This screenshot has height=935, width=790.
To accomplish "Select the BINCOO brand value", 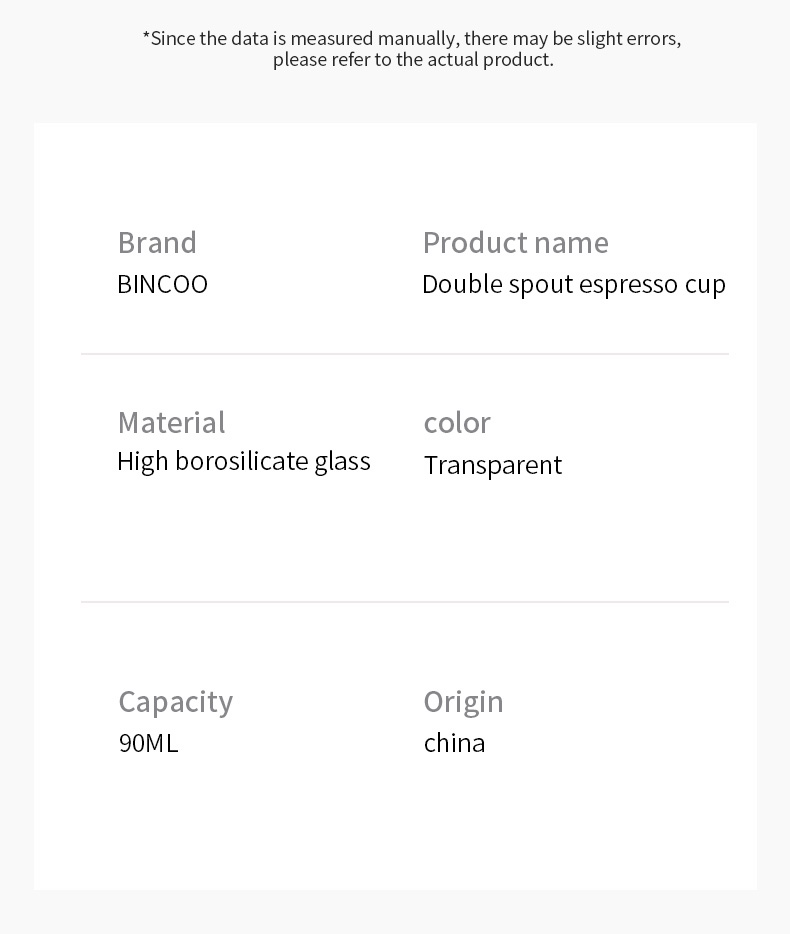I will coord(162,284).
